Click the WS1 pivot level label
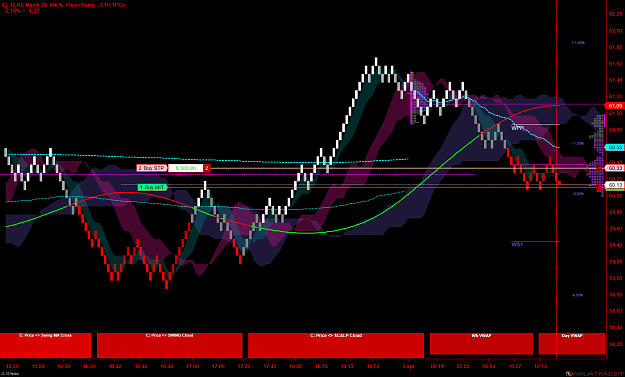The height and width of the screenshot is (377, 625). click(517, 244)
